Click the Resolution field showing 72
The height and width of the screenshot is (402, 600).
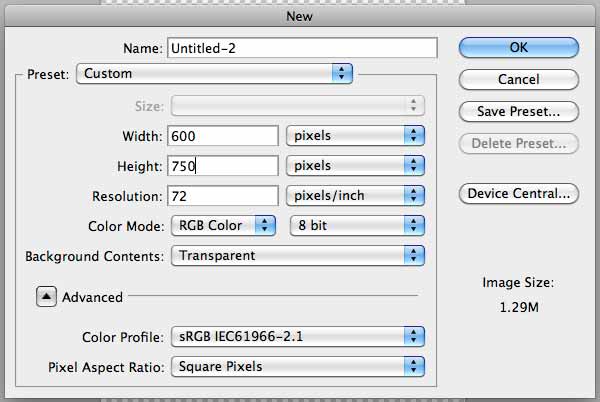pyautogui.click(x=223, y=196)
